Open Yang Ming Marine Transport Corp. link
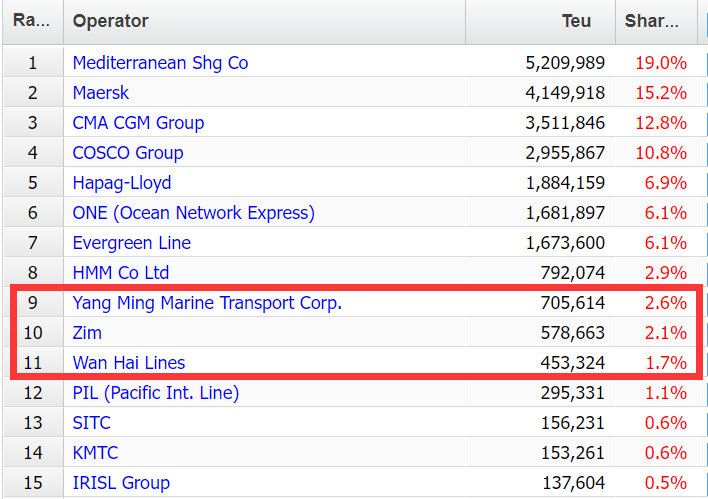708x499 pixels. [x=207, y=303]
